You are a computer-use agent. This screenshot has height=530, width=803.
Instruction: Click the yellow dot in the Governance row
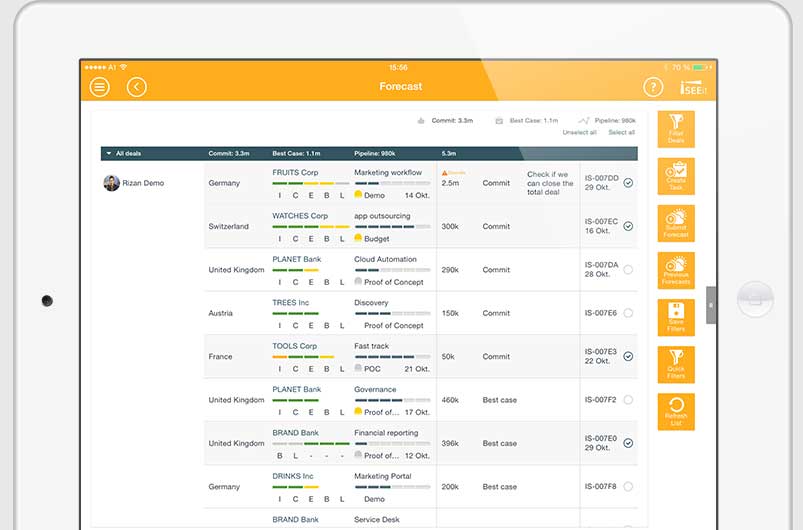358,412
